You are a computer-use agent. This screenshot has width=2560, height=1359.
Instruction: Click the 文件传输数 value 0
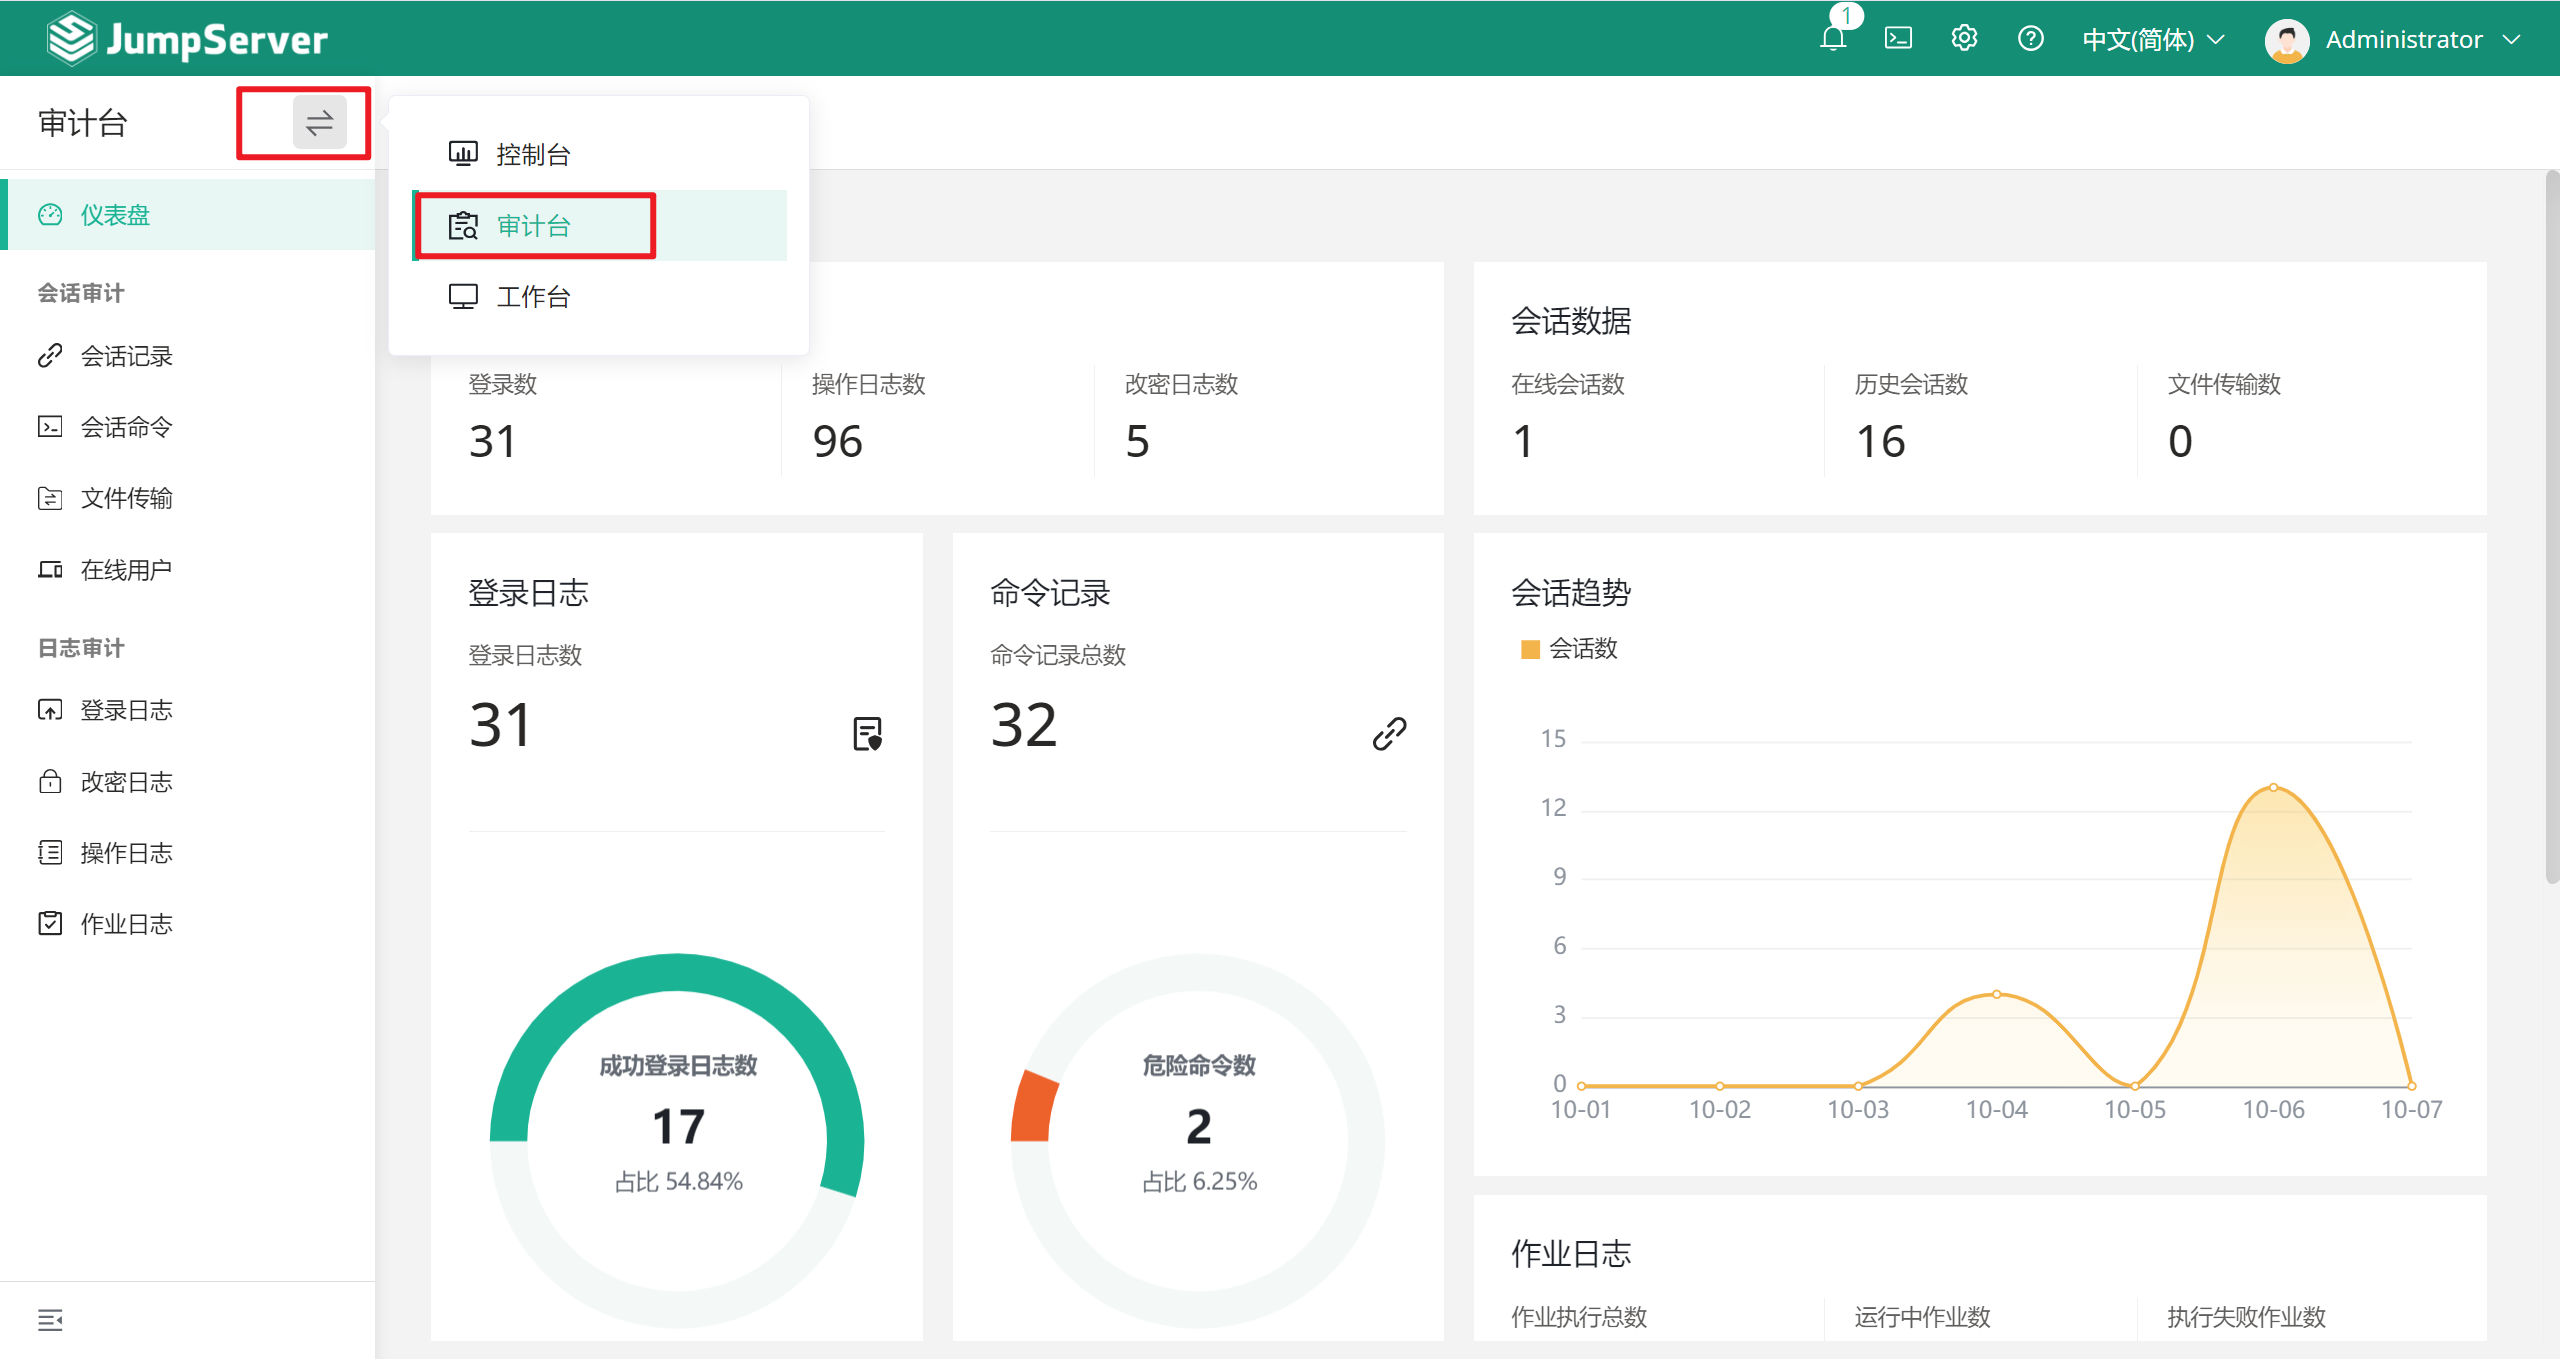(2180, 441)
